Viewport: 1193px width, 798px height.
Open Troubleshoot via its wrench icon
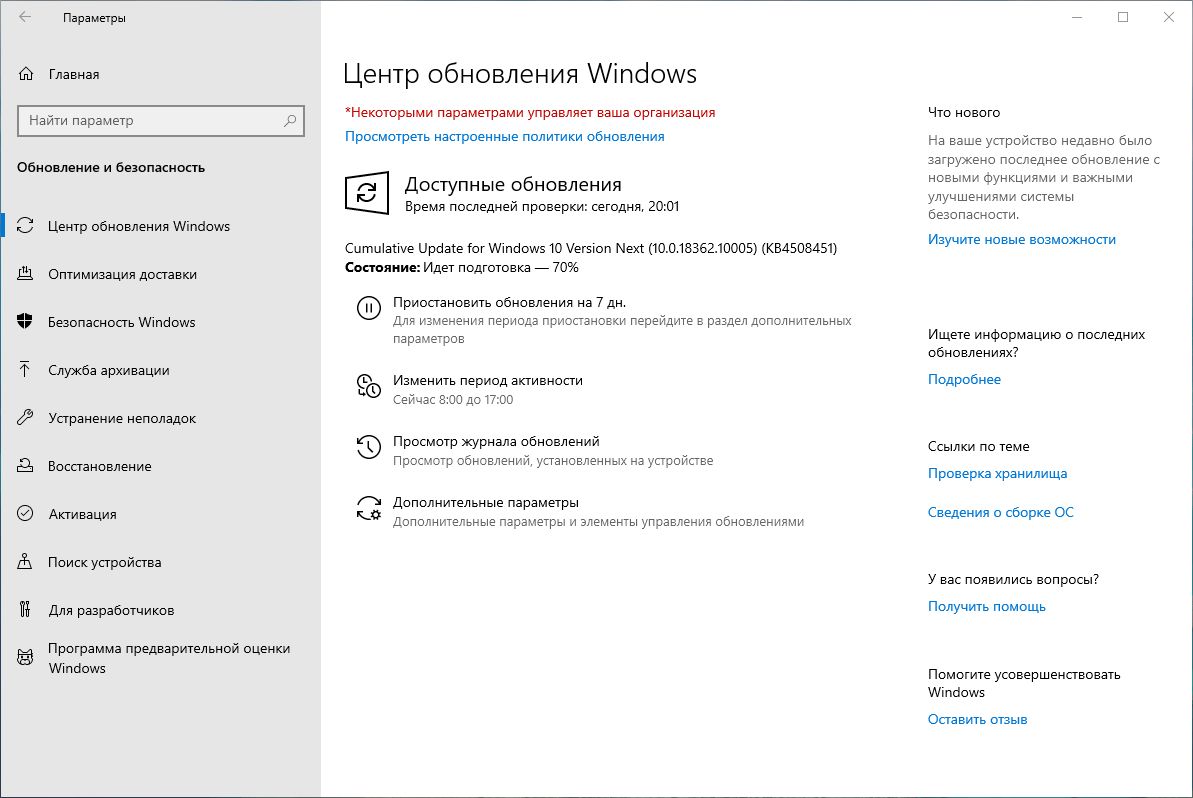point(25,418)
